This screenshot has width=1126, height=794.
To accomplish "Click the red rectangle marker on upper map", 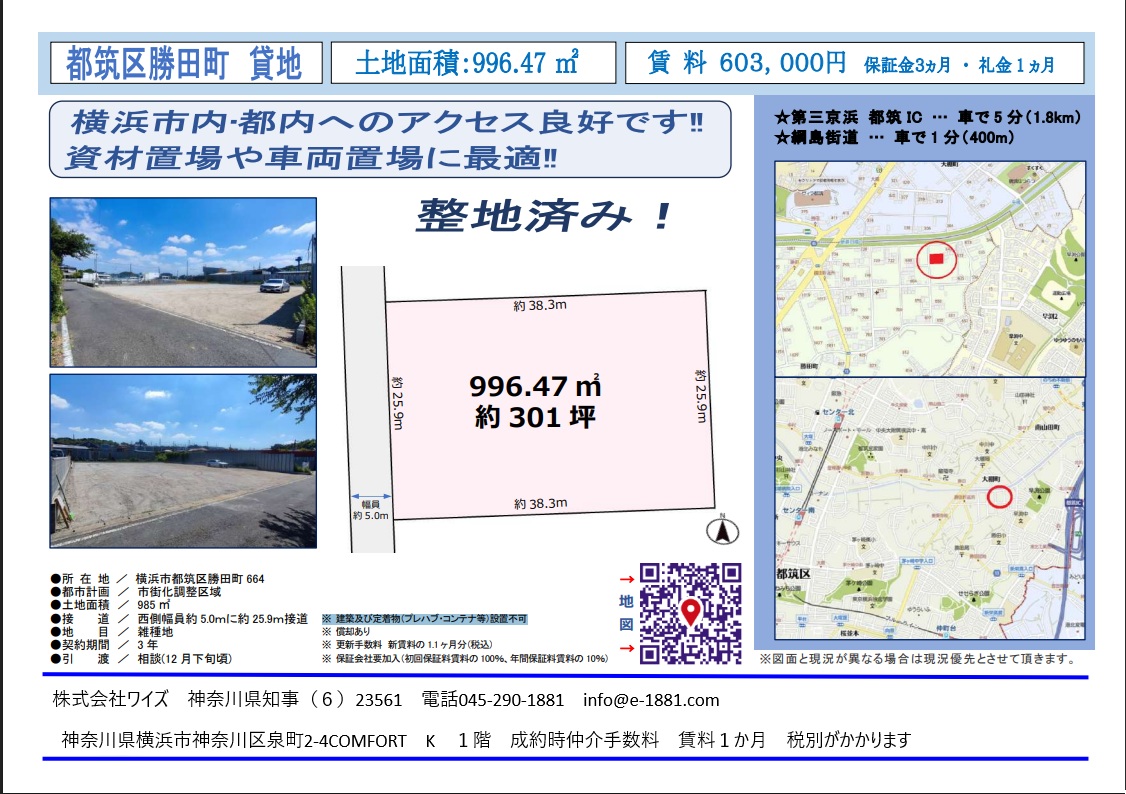I will tap(936, 259).
